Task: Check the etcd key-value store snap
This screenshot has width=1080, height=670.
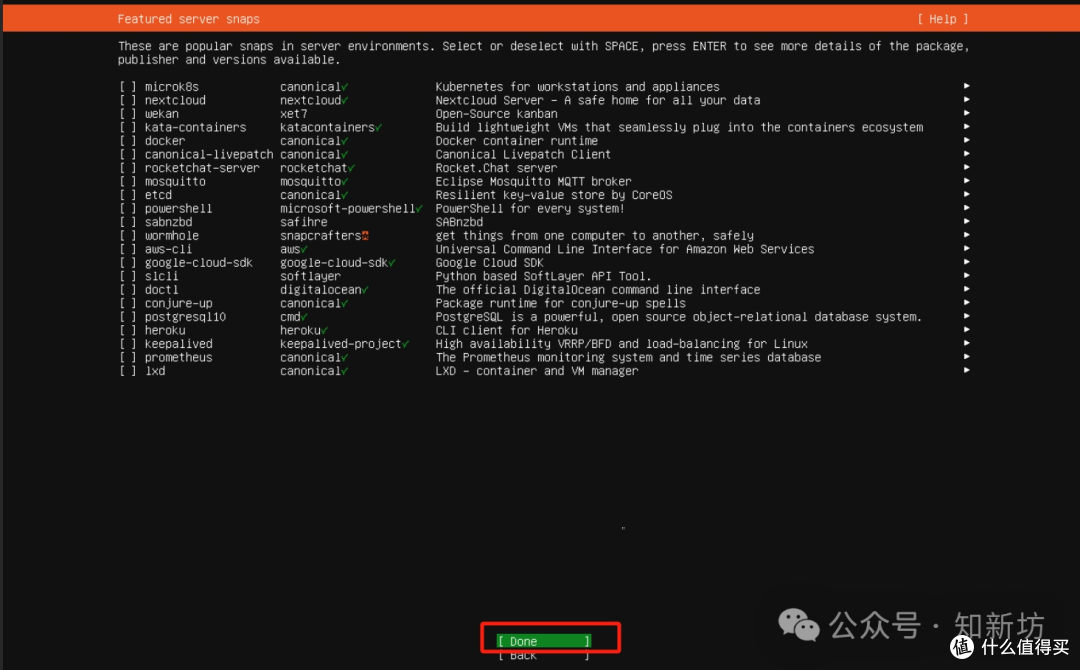Action: [127, 194]
